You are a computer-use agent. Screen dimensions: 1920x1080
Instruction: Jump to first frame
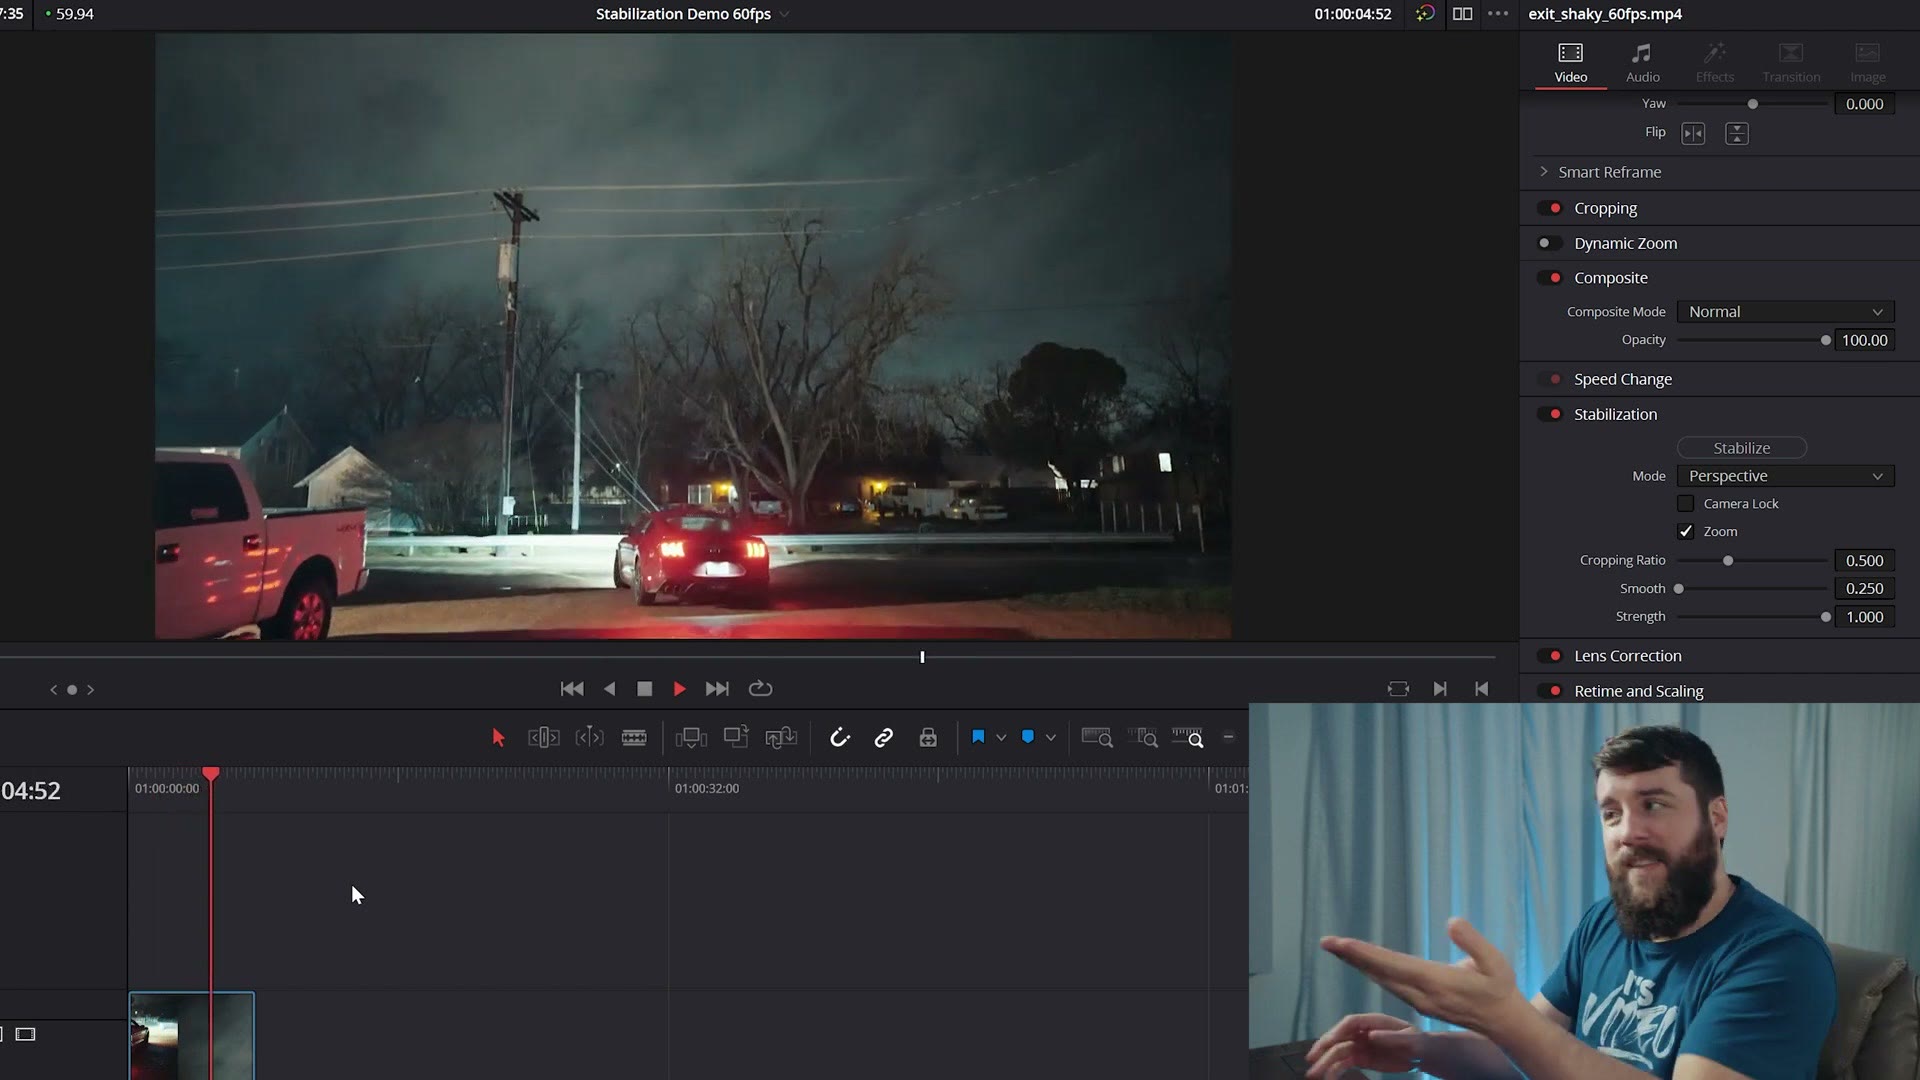point(572,689)
